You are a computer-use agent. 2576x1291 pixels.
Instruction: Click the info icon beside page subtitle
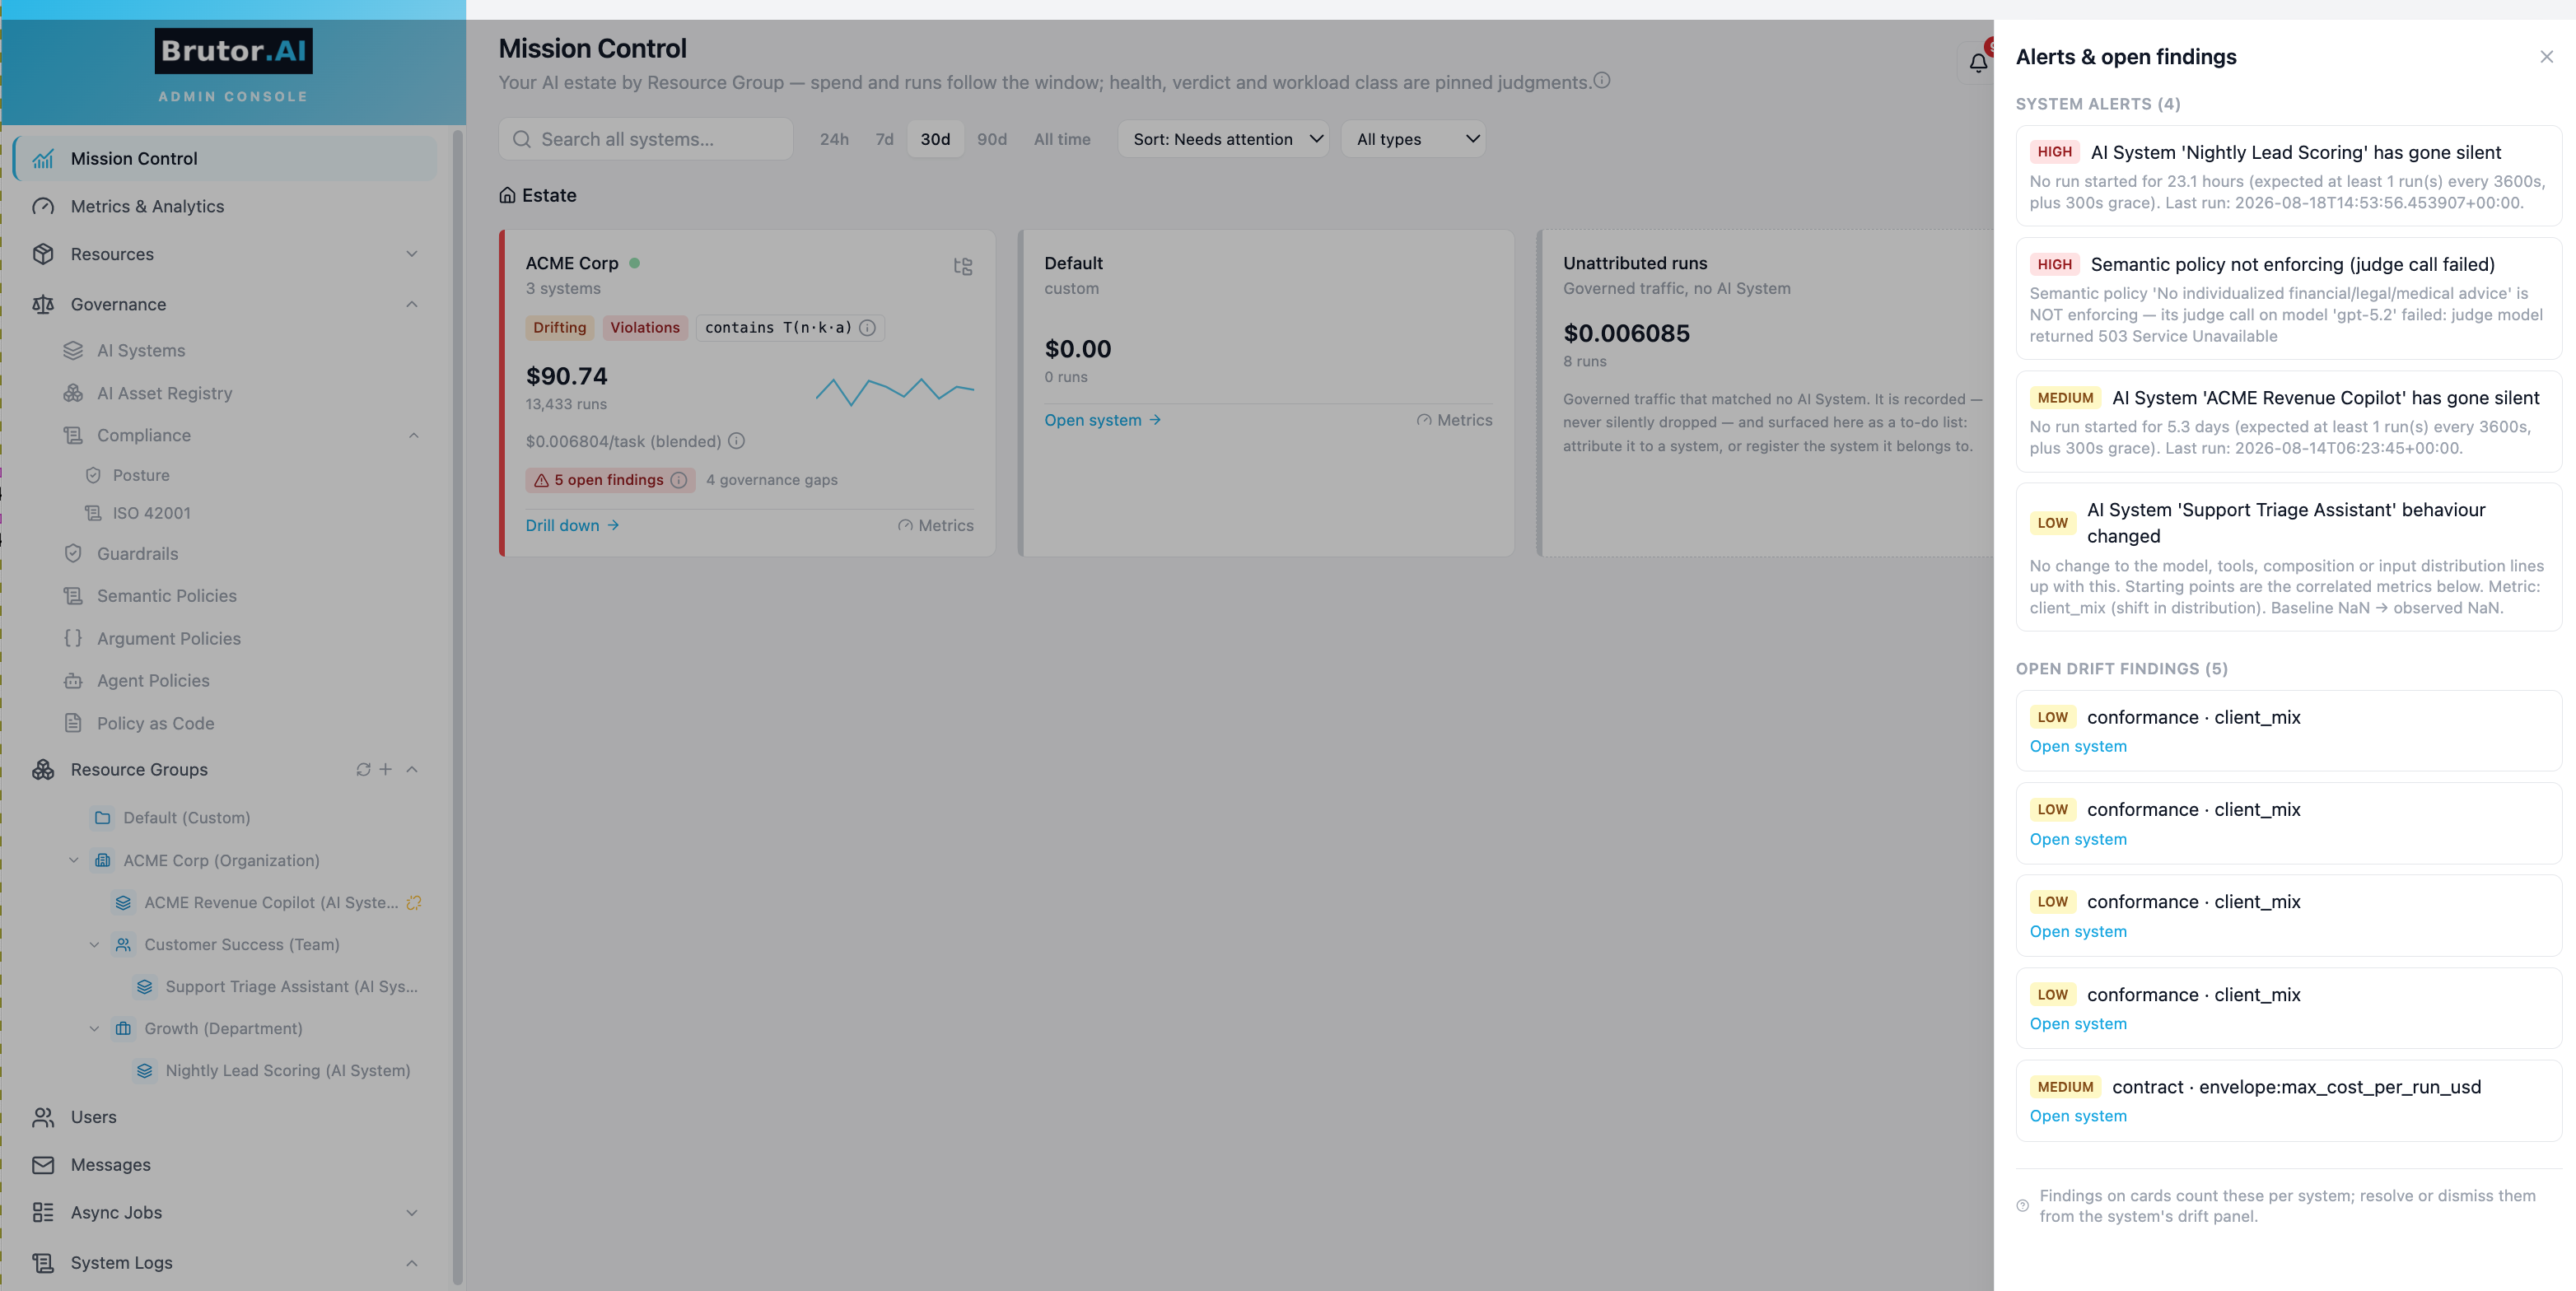1602,81
